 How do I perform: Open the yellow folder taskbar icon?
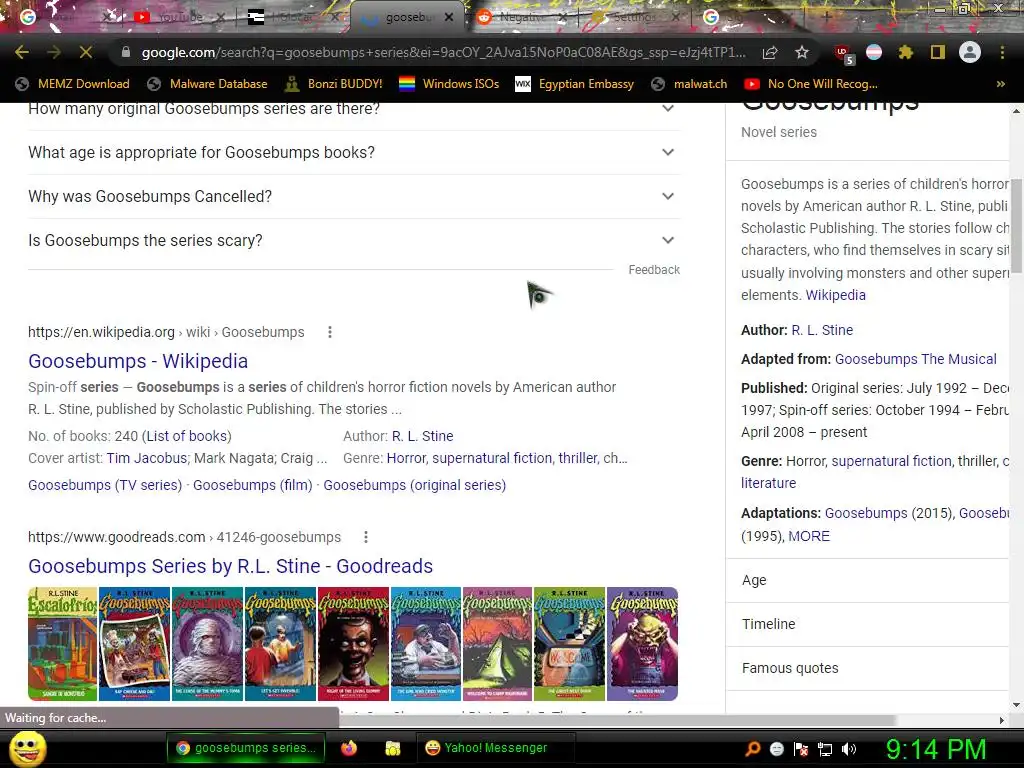(392, 748)
